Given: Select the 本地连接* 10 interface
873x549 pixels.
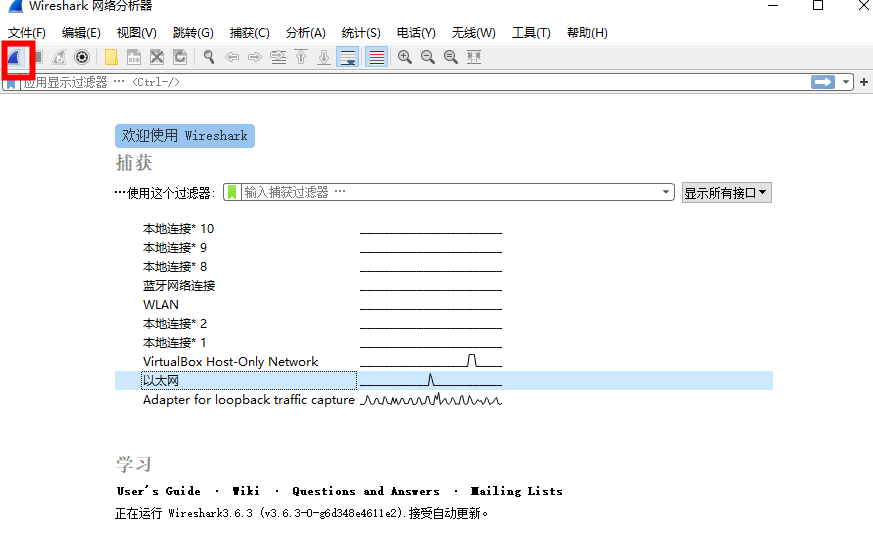Looking at the screenshot, I should [178, 229].
